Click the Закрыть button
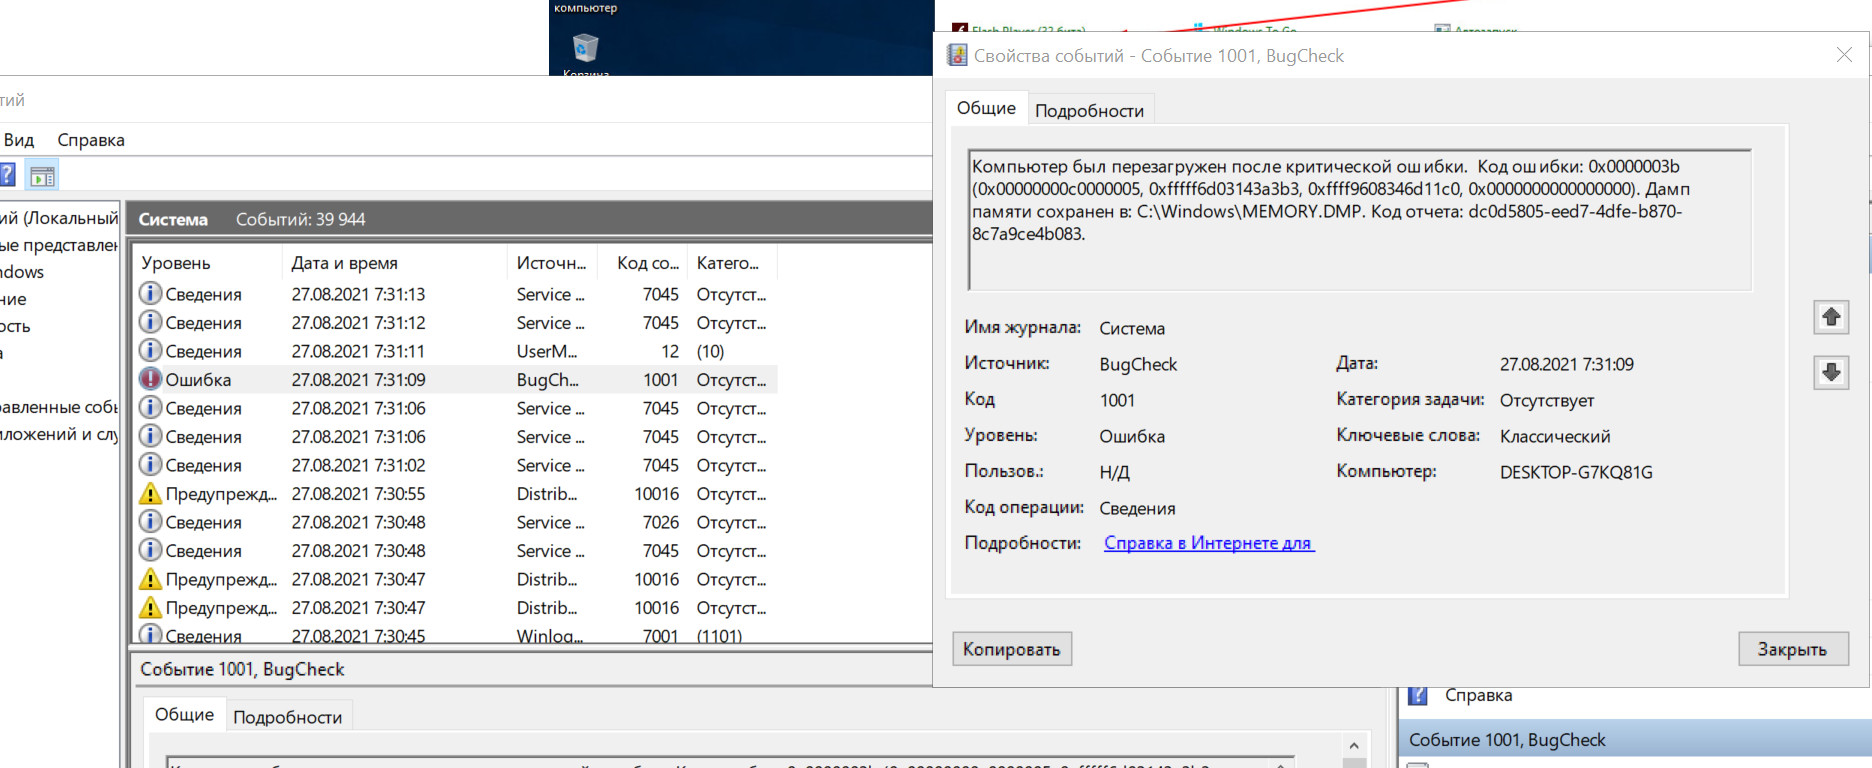Screen dimensions: 1872x768 pos(1793,649)
